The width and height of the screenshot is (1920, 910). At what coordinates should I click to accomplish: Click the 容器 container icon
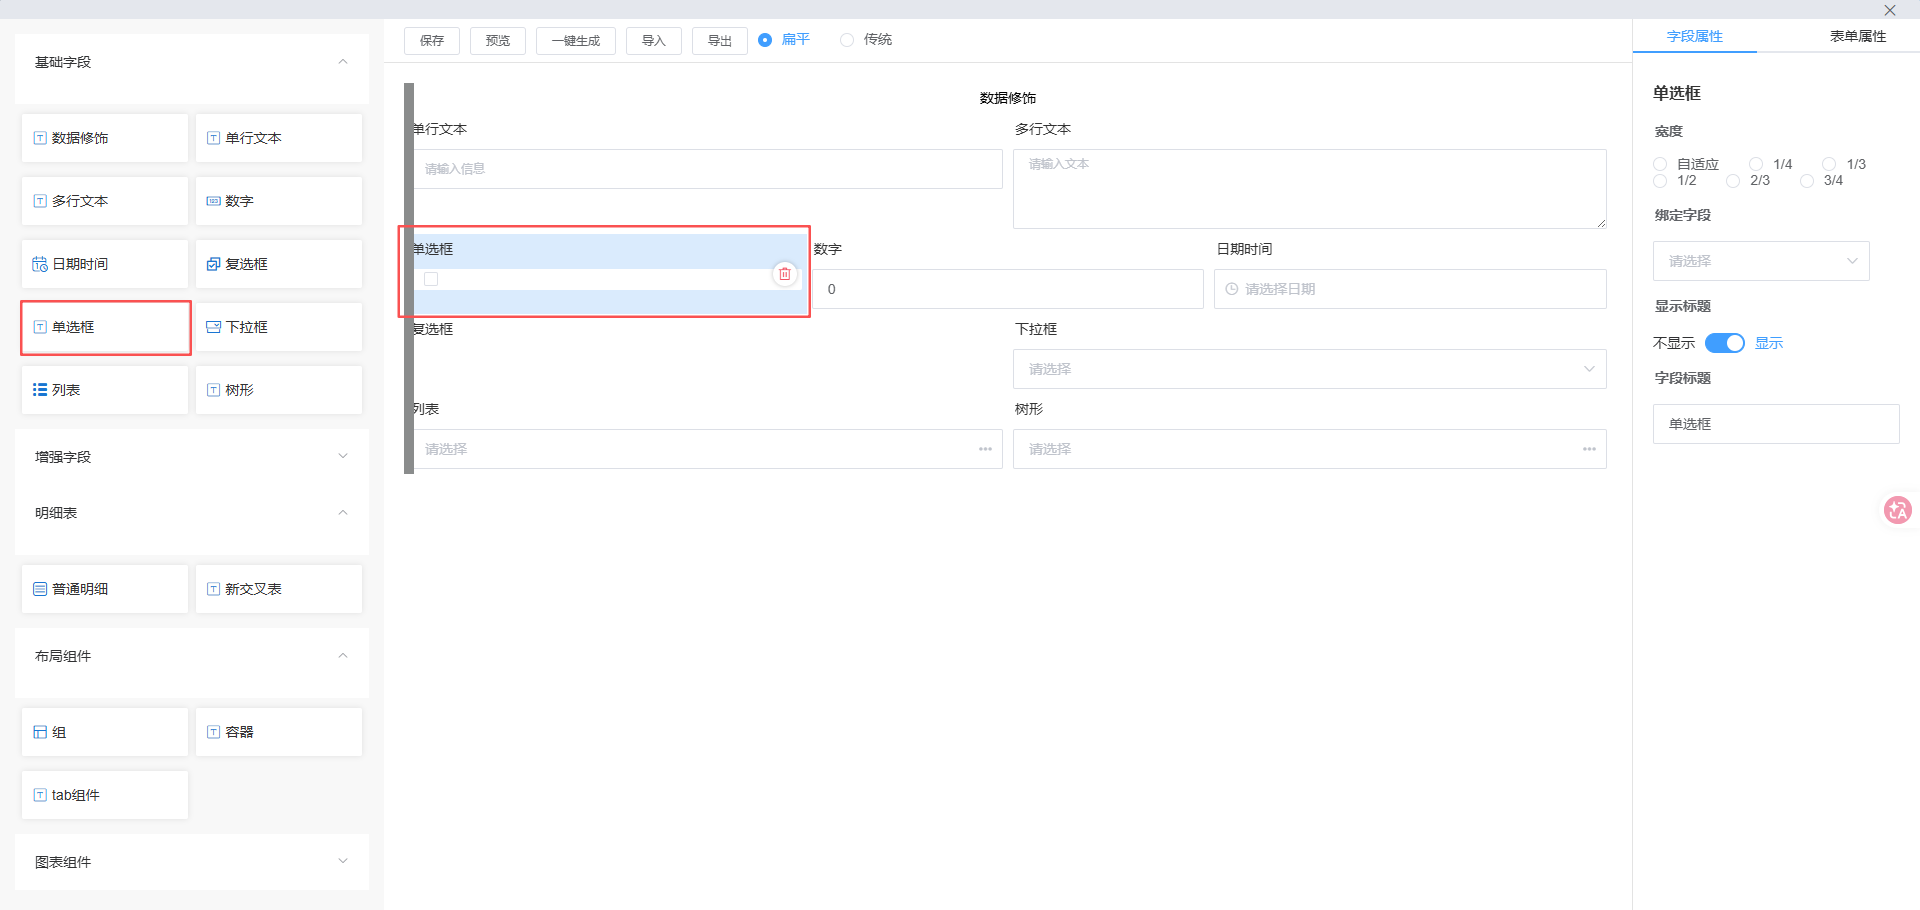pyautogui.click(x=213, y=732)
